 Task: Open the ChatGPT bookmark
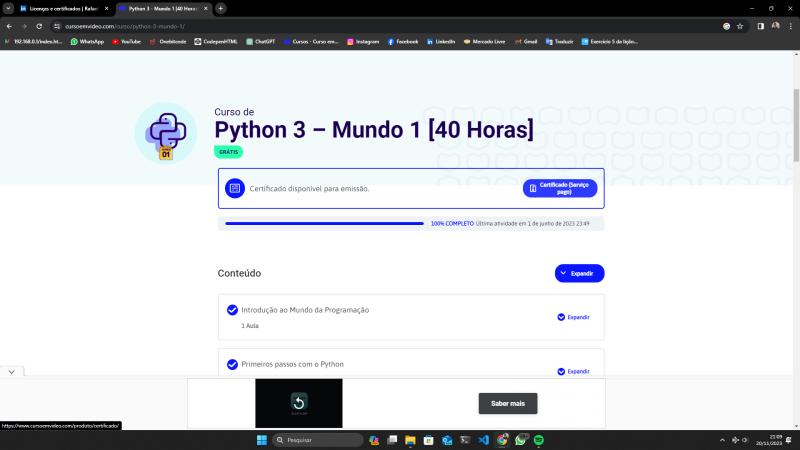pyautogui.click(x=261, y=42)
